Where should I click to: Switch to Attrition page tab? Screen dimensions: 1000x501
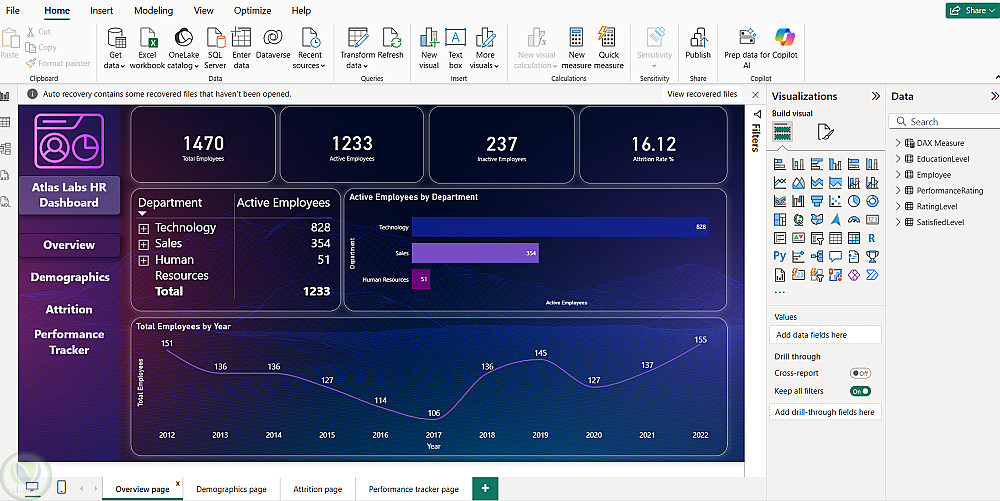(x=317, y=489)
